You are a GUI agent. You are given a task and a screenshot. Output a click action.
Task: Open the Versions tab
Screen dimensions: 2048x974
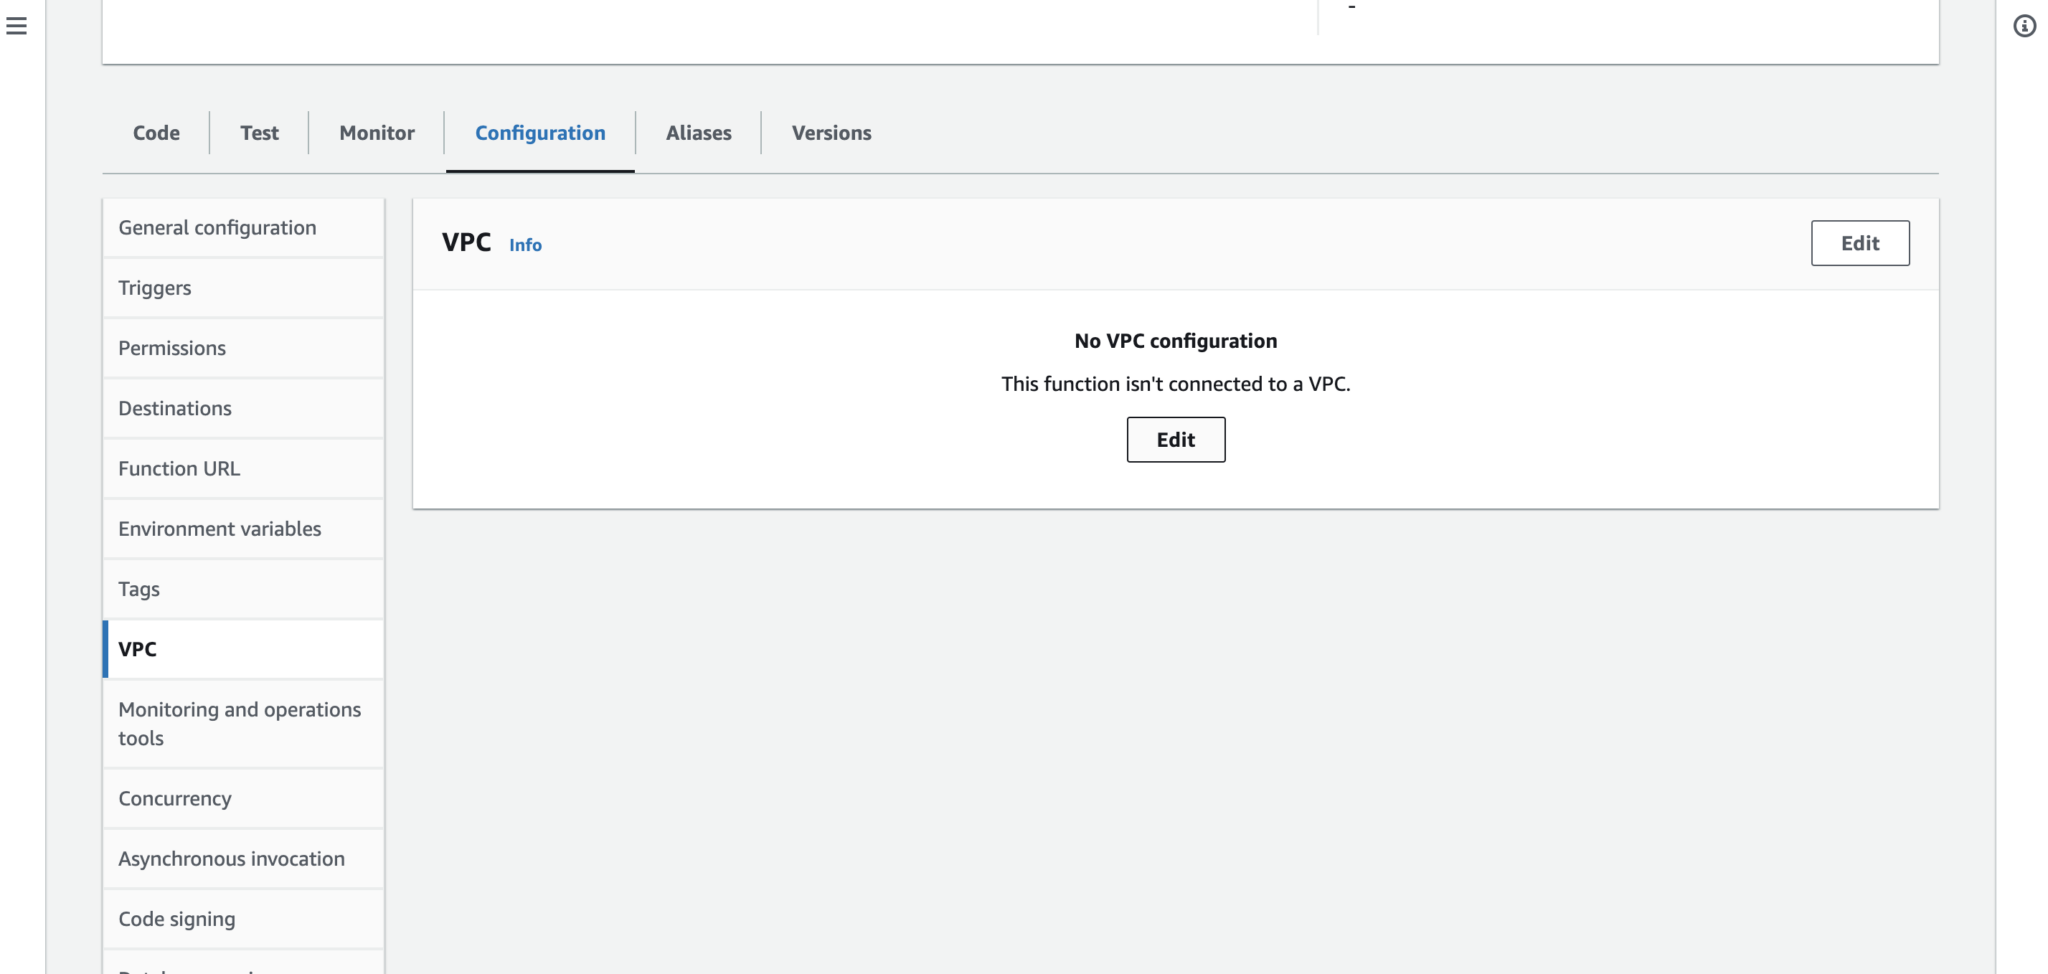tap(831, 132)
